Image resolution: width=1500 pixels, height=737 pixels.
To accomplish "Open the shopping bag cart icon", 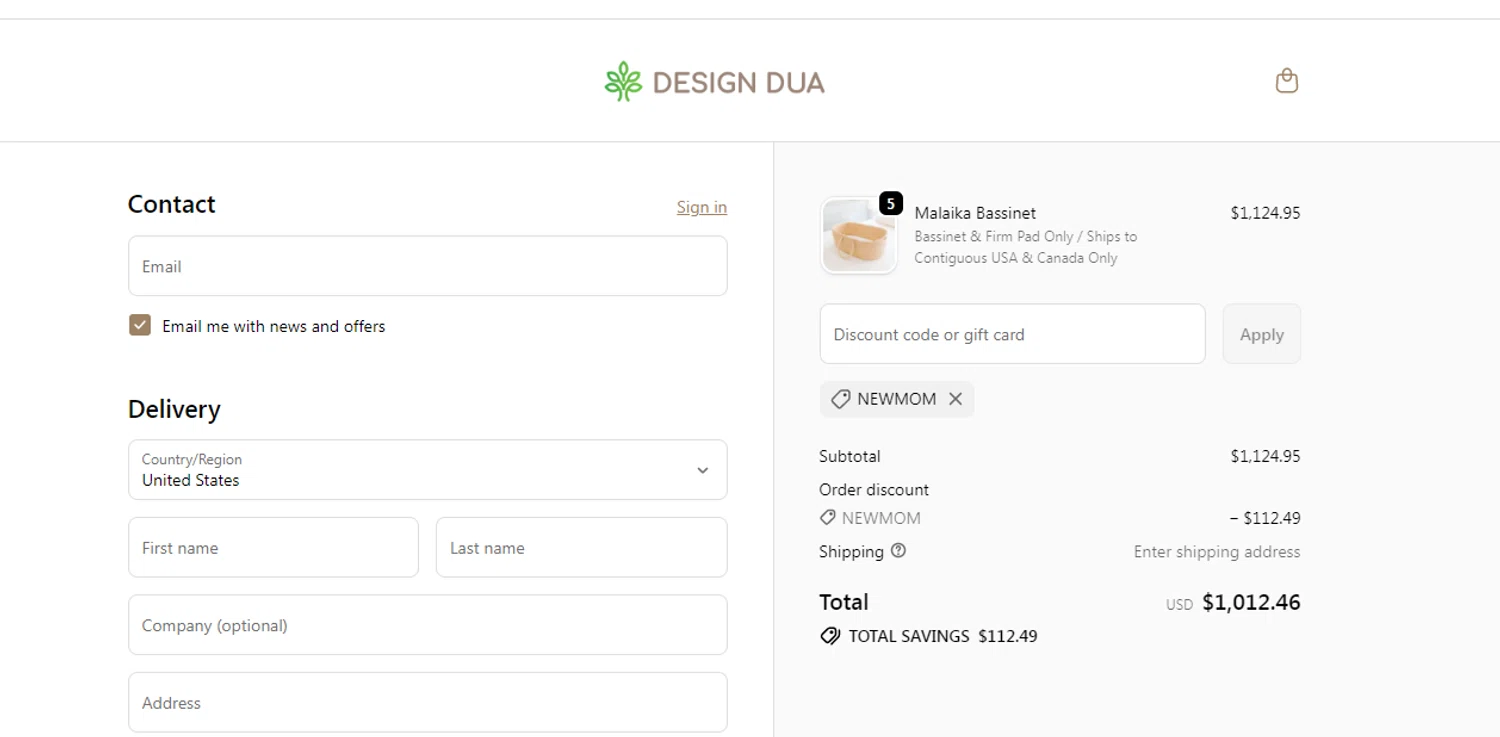I will point(1287,81).
